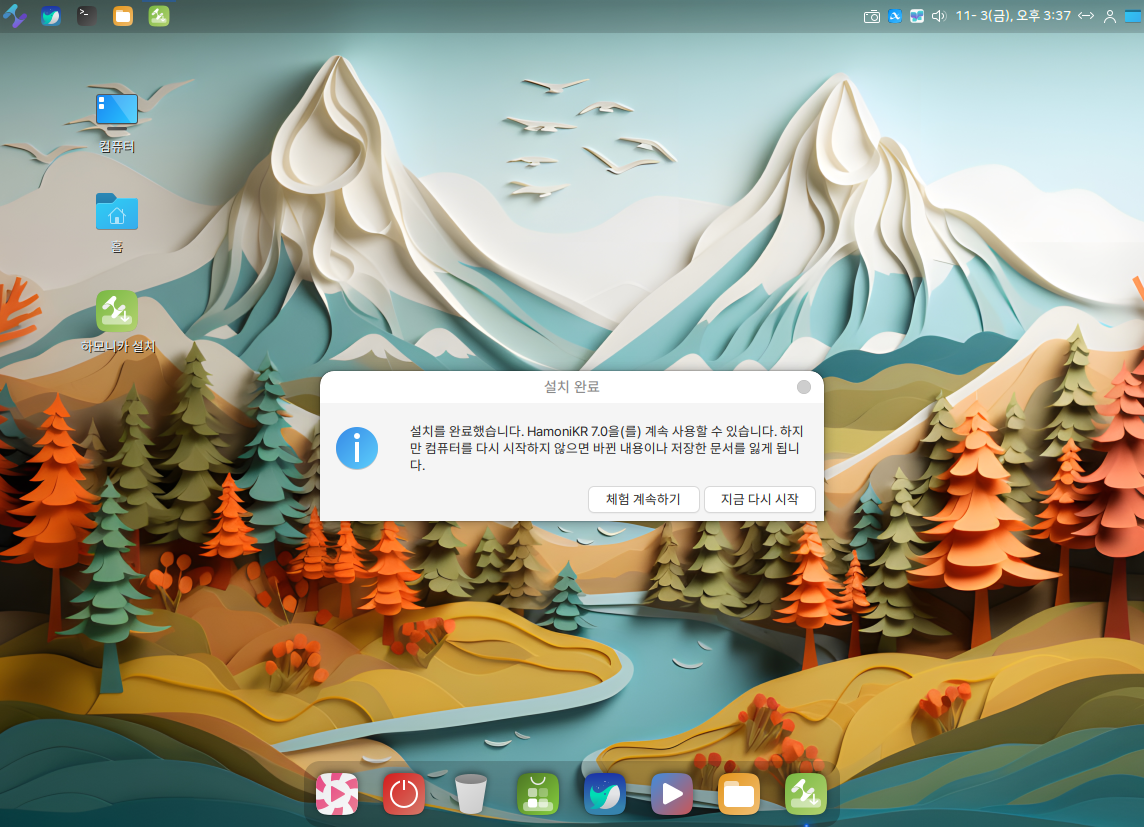The image size is (1144, 827).
Task: Launch the green software store in dock
Action: (538, 794)
